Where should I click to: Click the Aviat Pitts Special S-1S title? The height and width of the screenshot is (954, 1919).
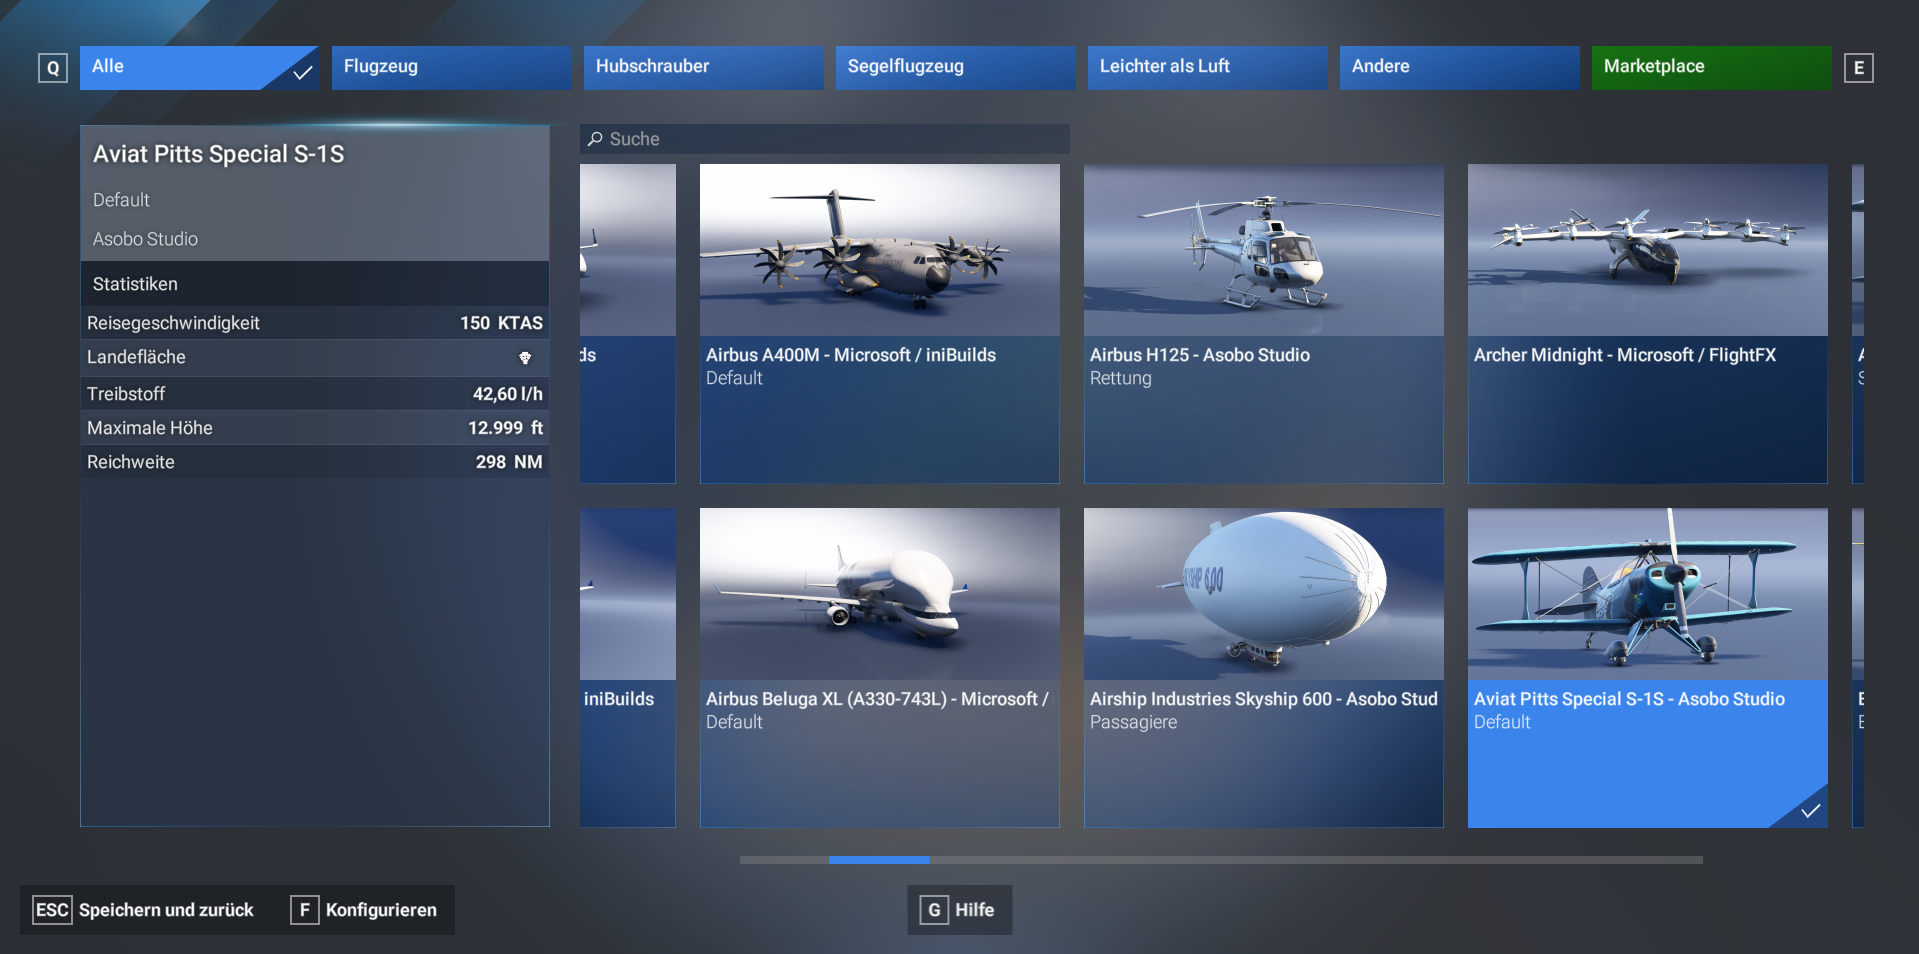218,154
